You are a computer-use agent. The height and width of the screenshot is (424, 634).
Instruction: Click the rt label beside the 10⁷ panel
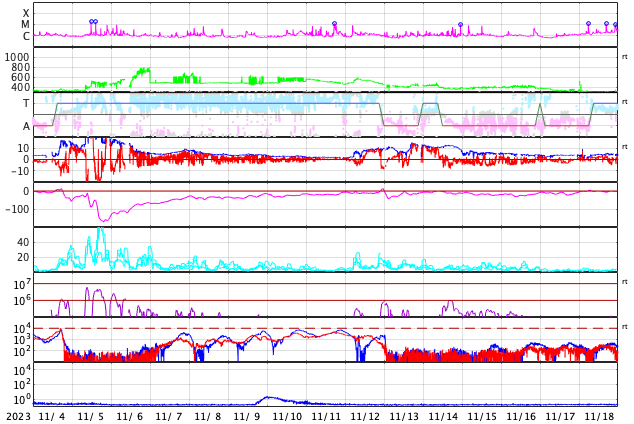coord(625,282)
